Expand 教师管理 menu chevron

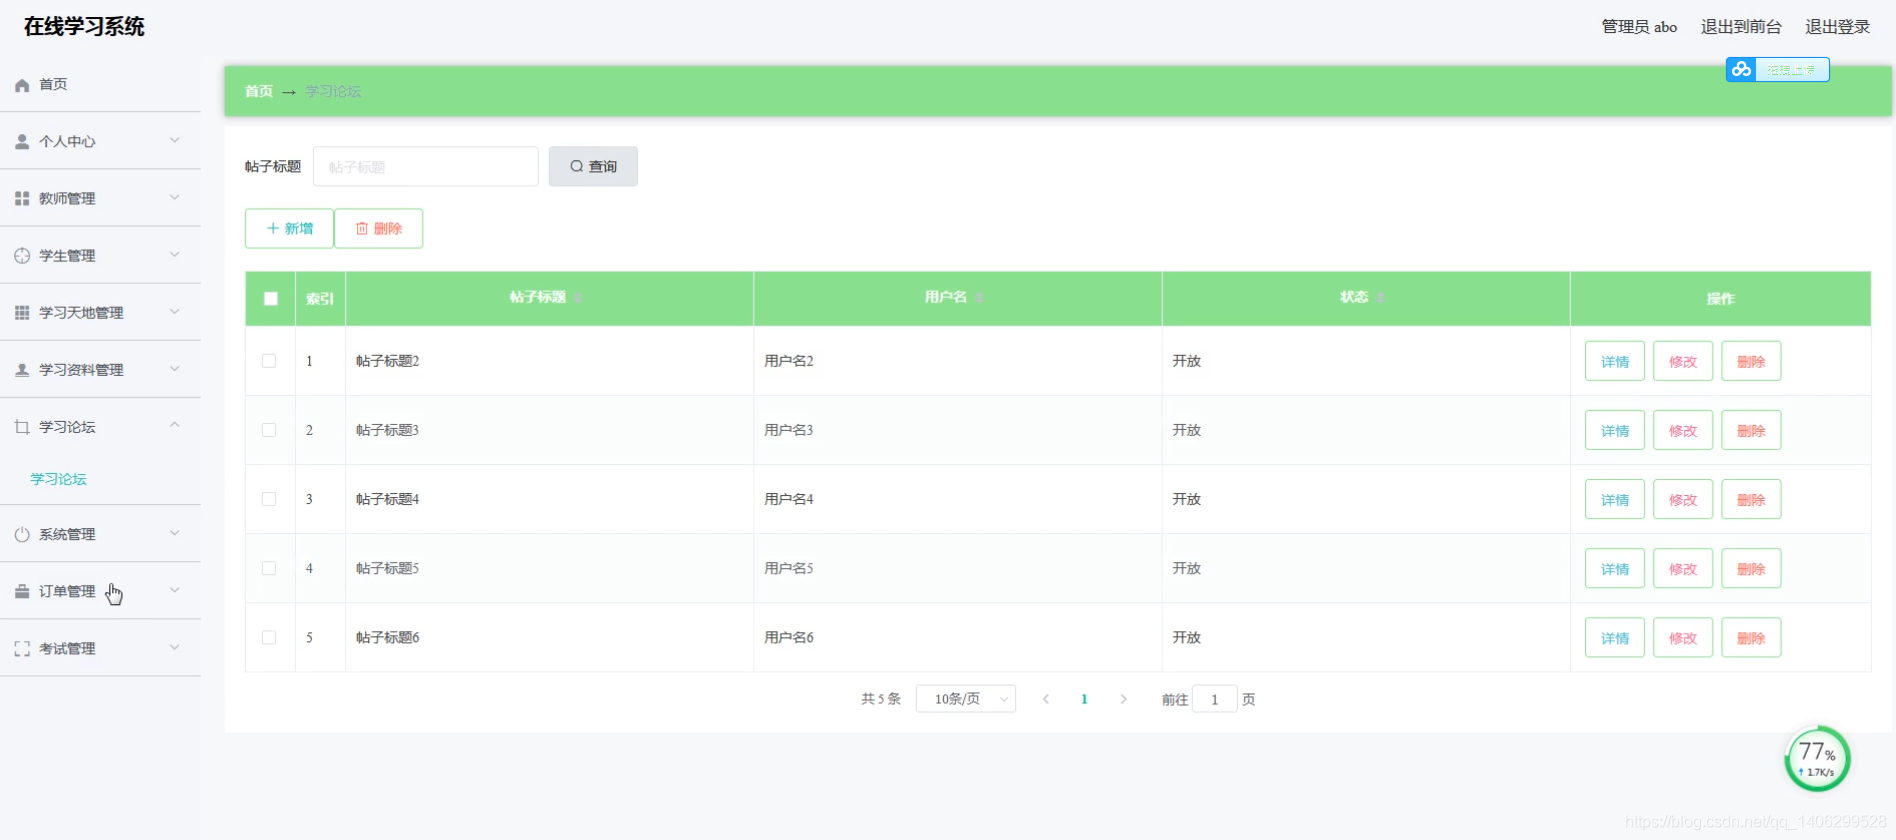(175, 198)
